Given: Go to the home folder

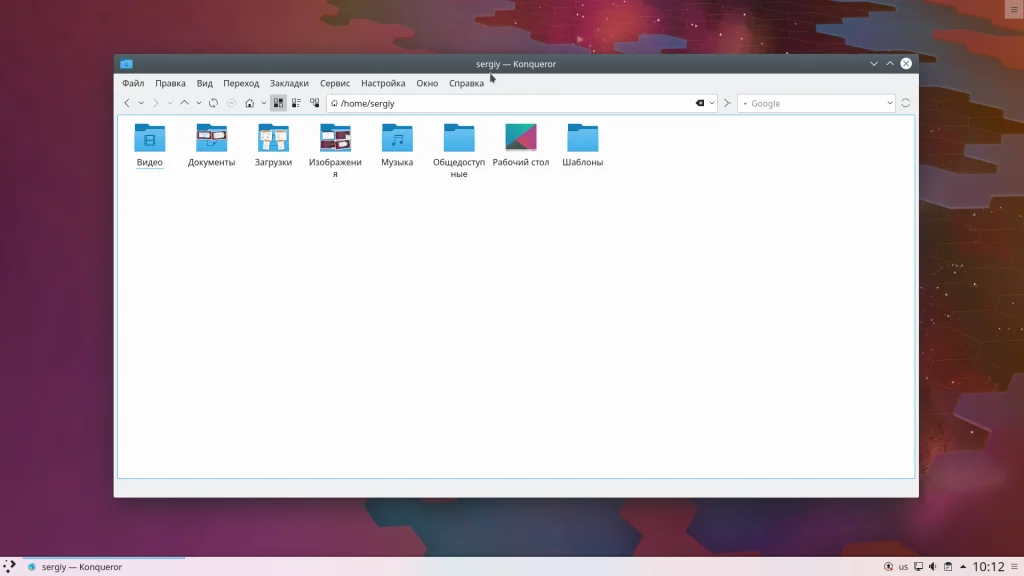Looking at the screenshot, I should click(x=249, y=103).
